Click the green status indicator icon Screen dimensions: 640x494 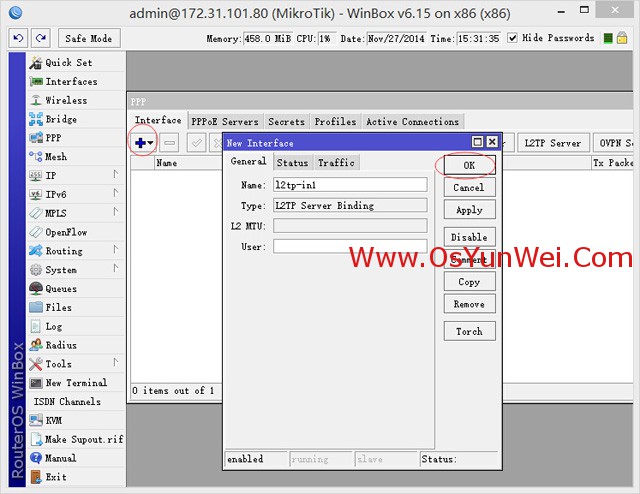tap(608, 38)
